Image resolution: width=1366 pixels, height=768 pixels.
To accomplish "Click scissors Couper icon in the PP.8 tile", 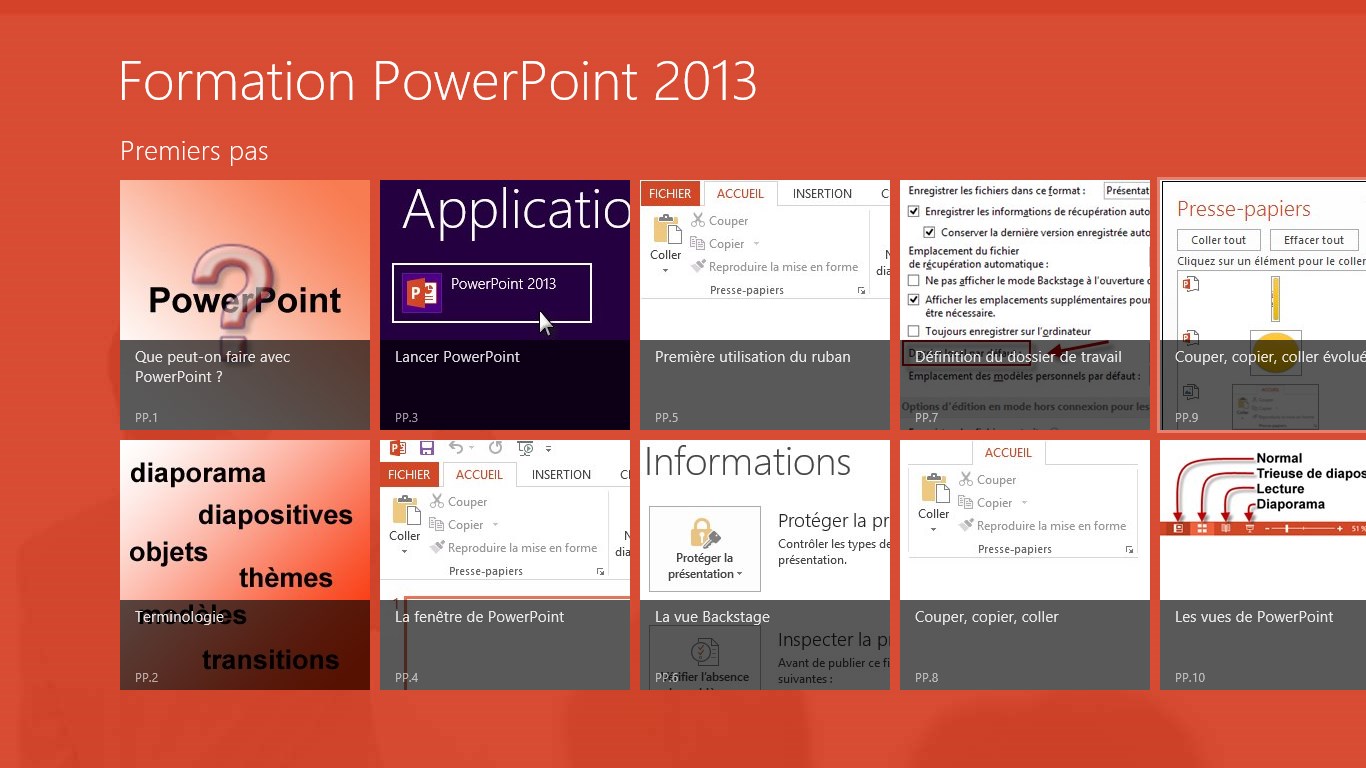I will click(x=966, y=480).
